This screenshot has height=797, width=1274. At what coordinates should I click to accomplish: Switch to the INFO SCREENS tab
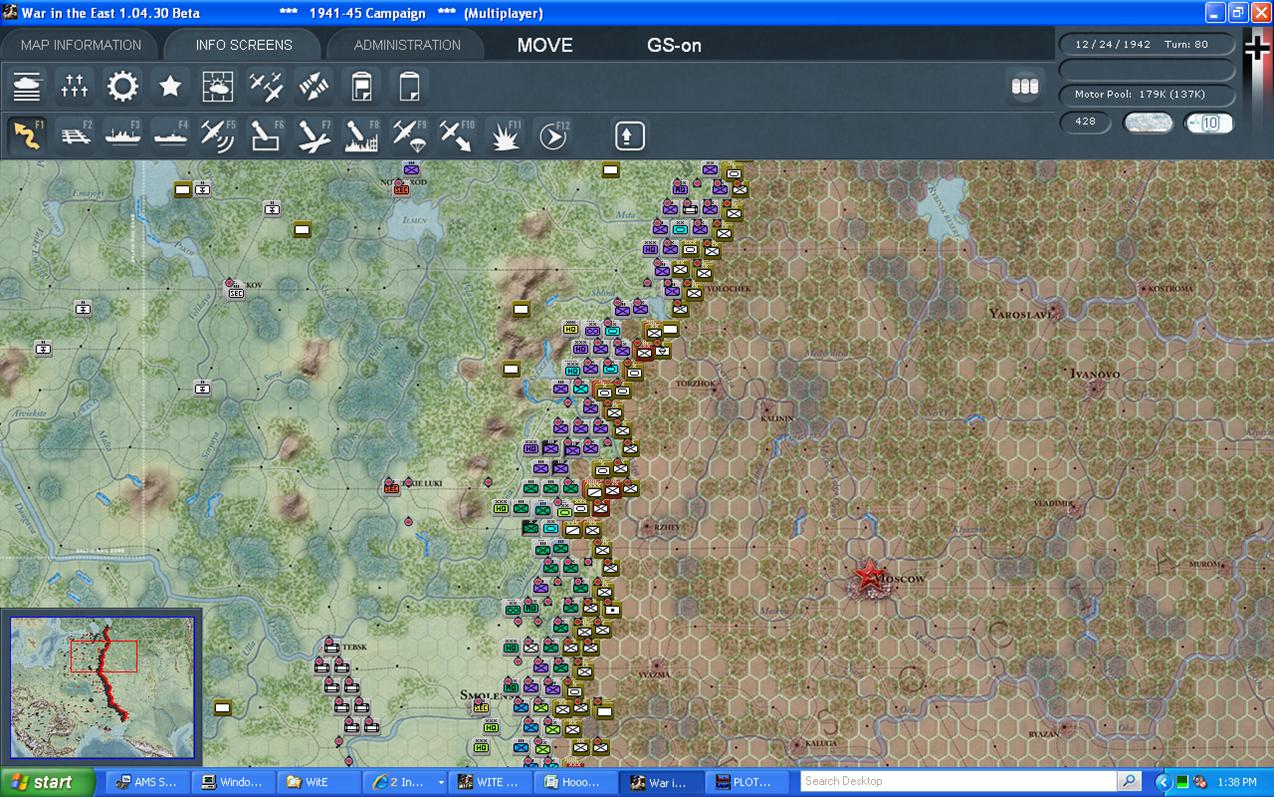point(244,45)
